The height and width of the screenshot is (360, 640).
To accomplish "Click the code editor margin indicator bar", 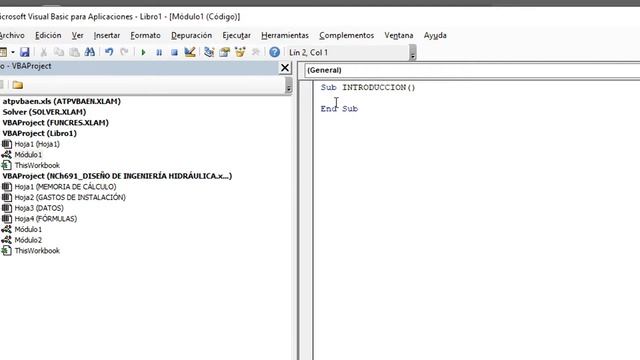I will (306, 220).
